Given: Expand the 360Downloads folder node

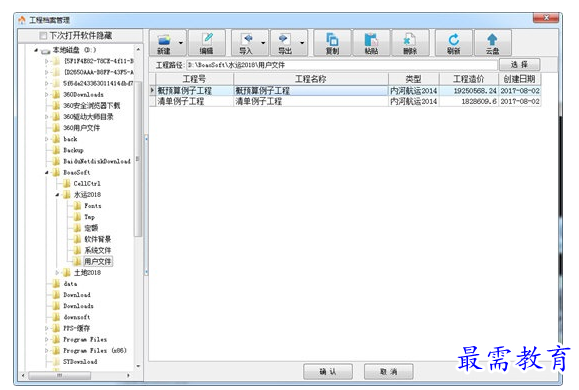Looking at the screenshot, I should pyautogui.click(x=47, y=95).
